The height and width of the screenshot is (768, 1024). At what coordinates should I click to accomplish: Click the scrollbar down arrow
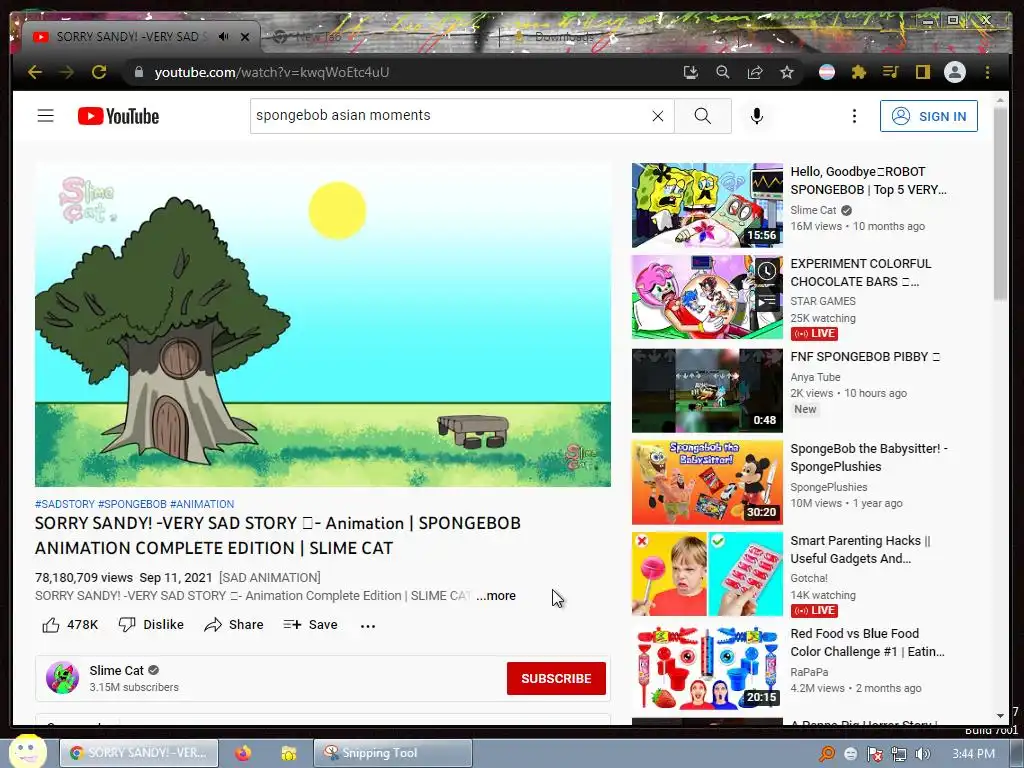(x=1000, y=716)
